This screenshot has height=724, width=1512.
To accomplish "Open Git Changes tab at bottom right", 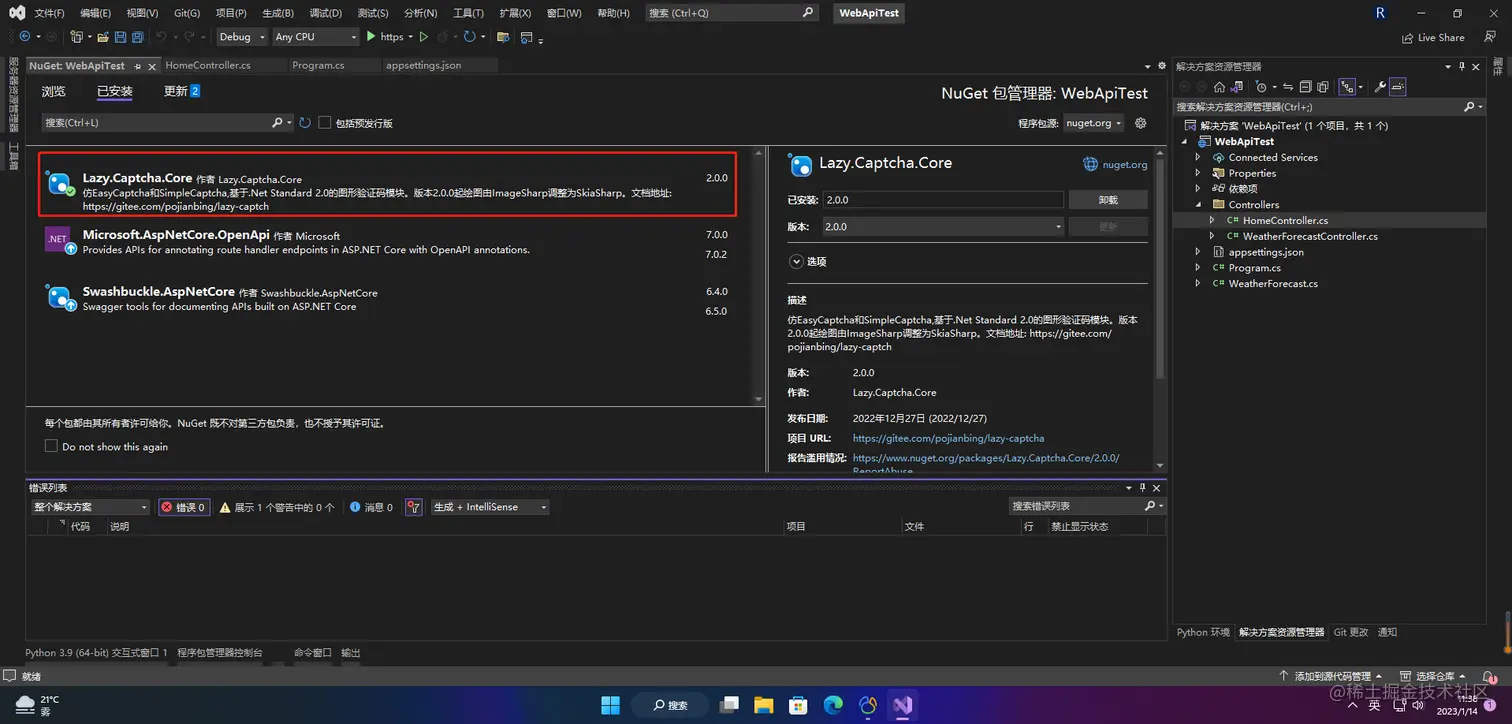I will [1351, 632].
